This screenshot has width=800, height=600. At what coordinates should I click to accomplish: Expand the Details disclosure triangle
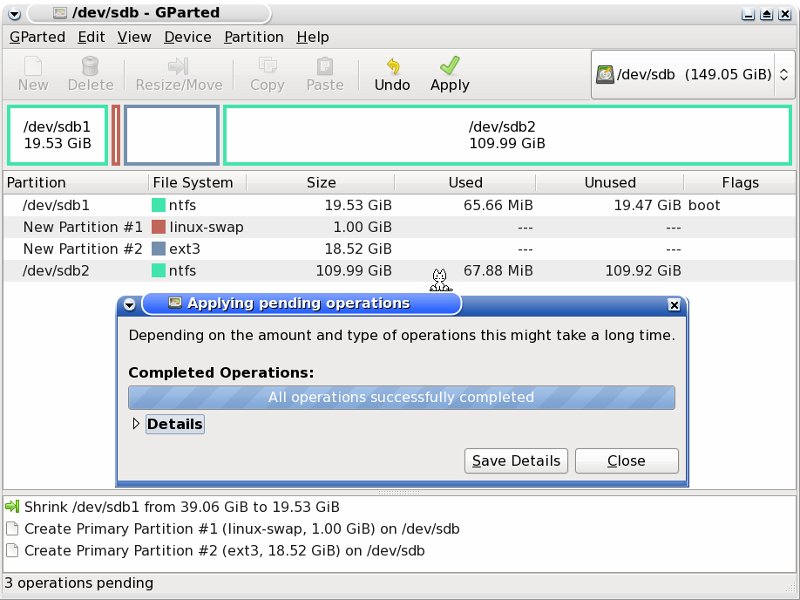click(x=137, y=424)
